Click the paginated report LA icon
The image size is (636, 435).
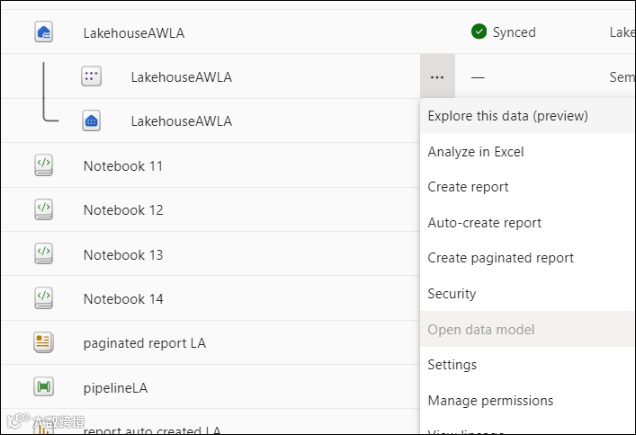point(43,343)
